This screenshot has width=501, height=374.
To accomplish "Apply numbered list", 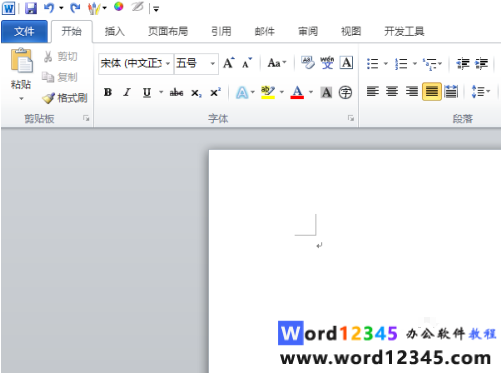I will click(401, 63).
